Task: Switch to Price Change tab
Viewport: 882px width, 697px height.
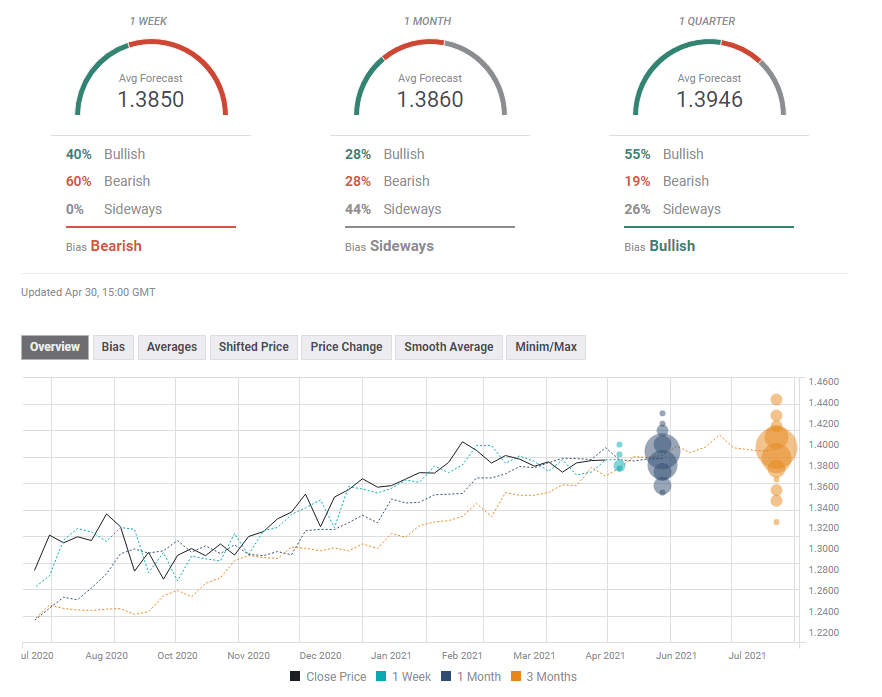Action: 346,347
